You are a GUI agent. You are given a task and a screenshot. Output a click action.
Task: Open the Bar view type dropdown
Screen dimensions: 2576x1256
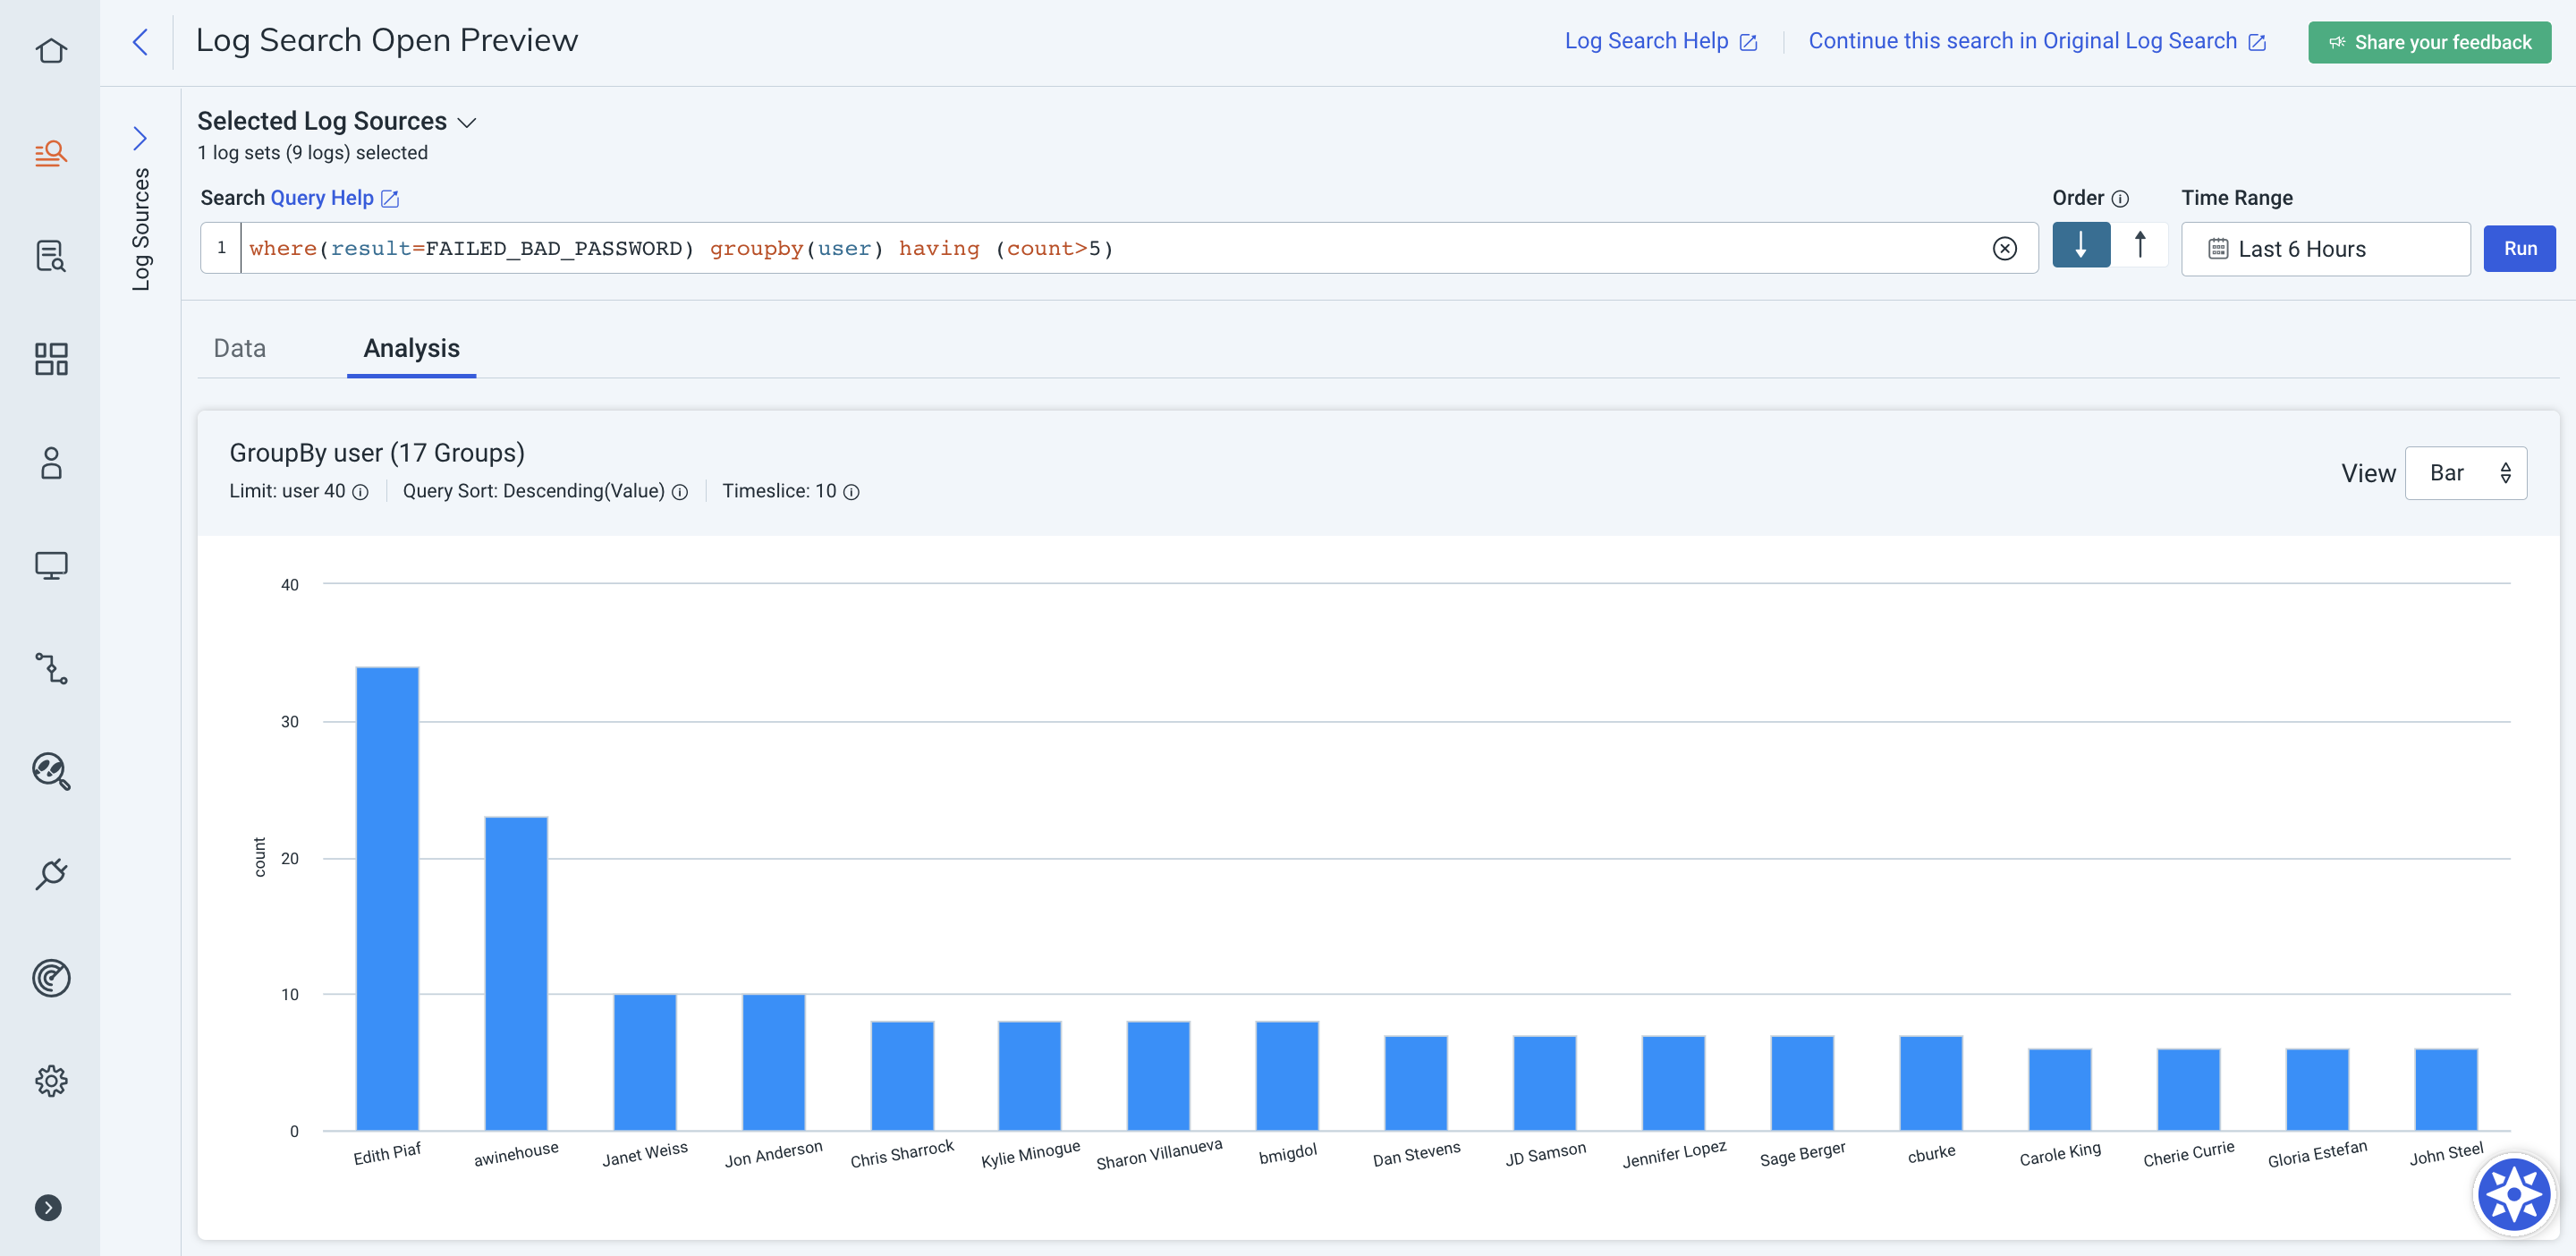(x=2465, y=473)
